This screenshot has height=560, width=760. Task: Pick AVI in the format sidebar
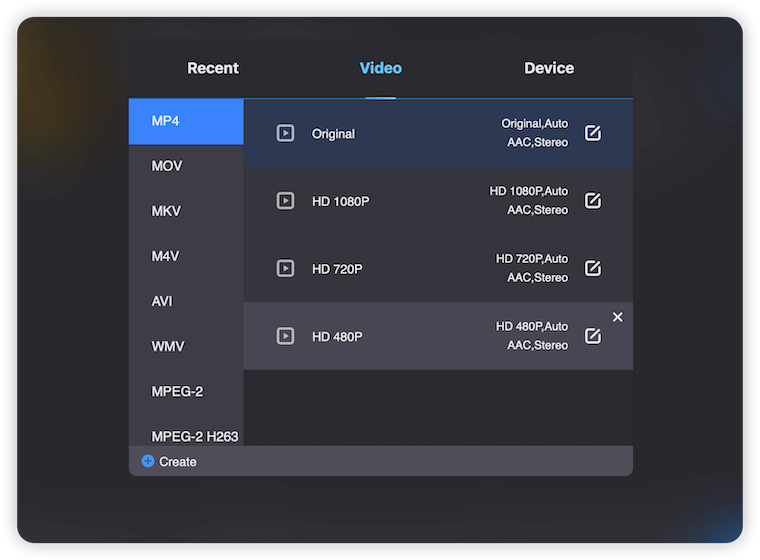point(162,301)
